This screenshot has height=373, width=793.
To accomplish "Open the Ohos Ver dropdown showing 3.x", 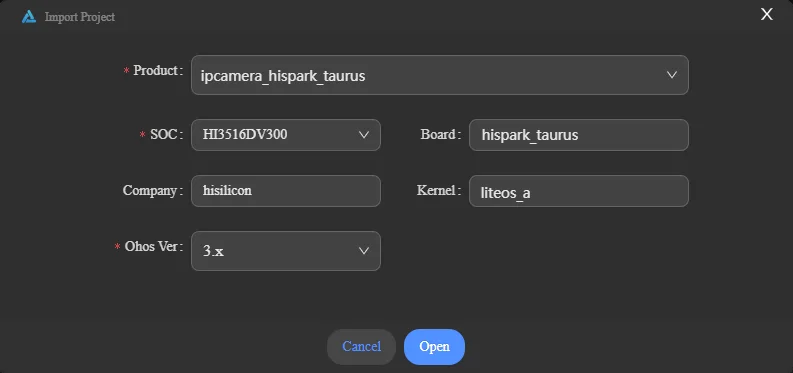I will click(x=286, y=251).
